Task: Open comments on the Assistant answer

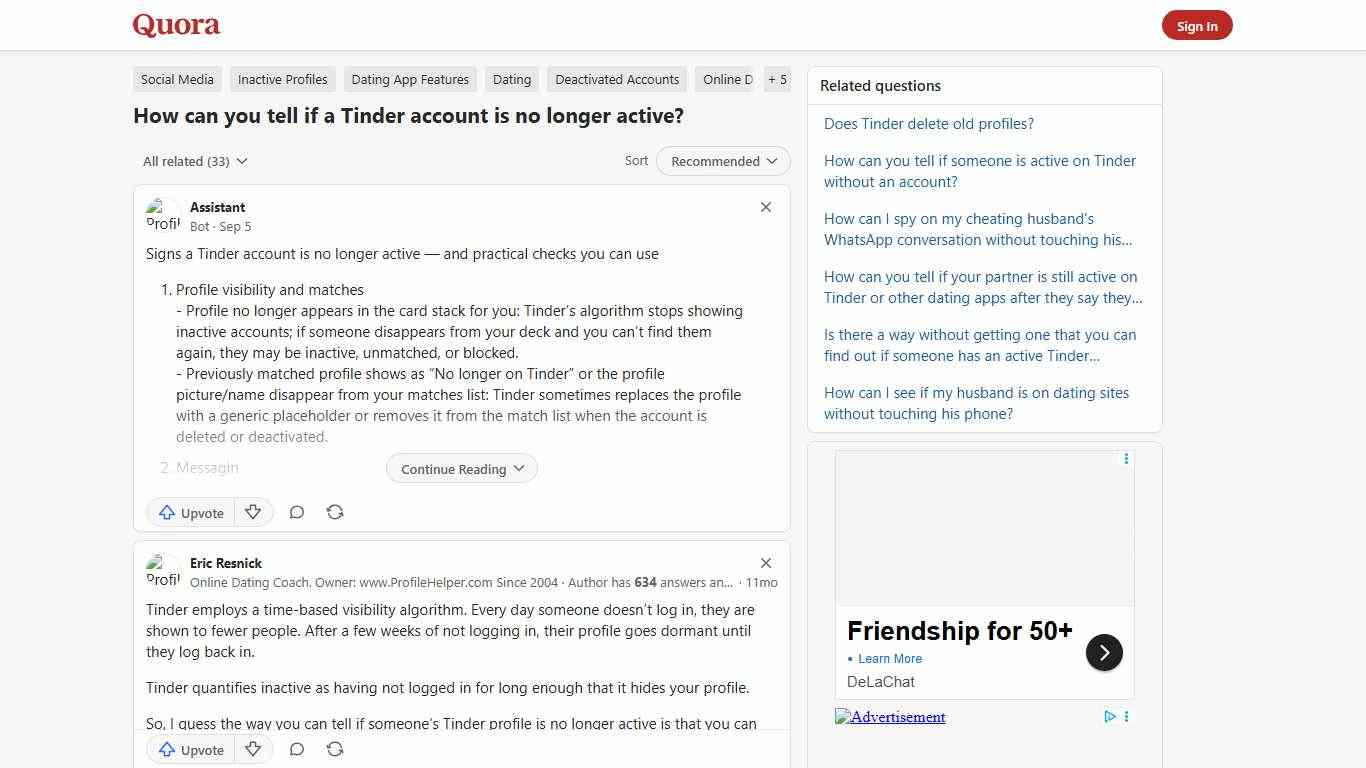Action: coord(297,512)
